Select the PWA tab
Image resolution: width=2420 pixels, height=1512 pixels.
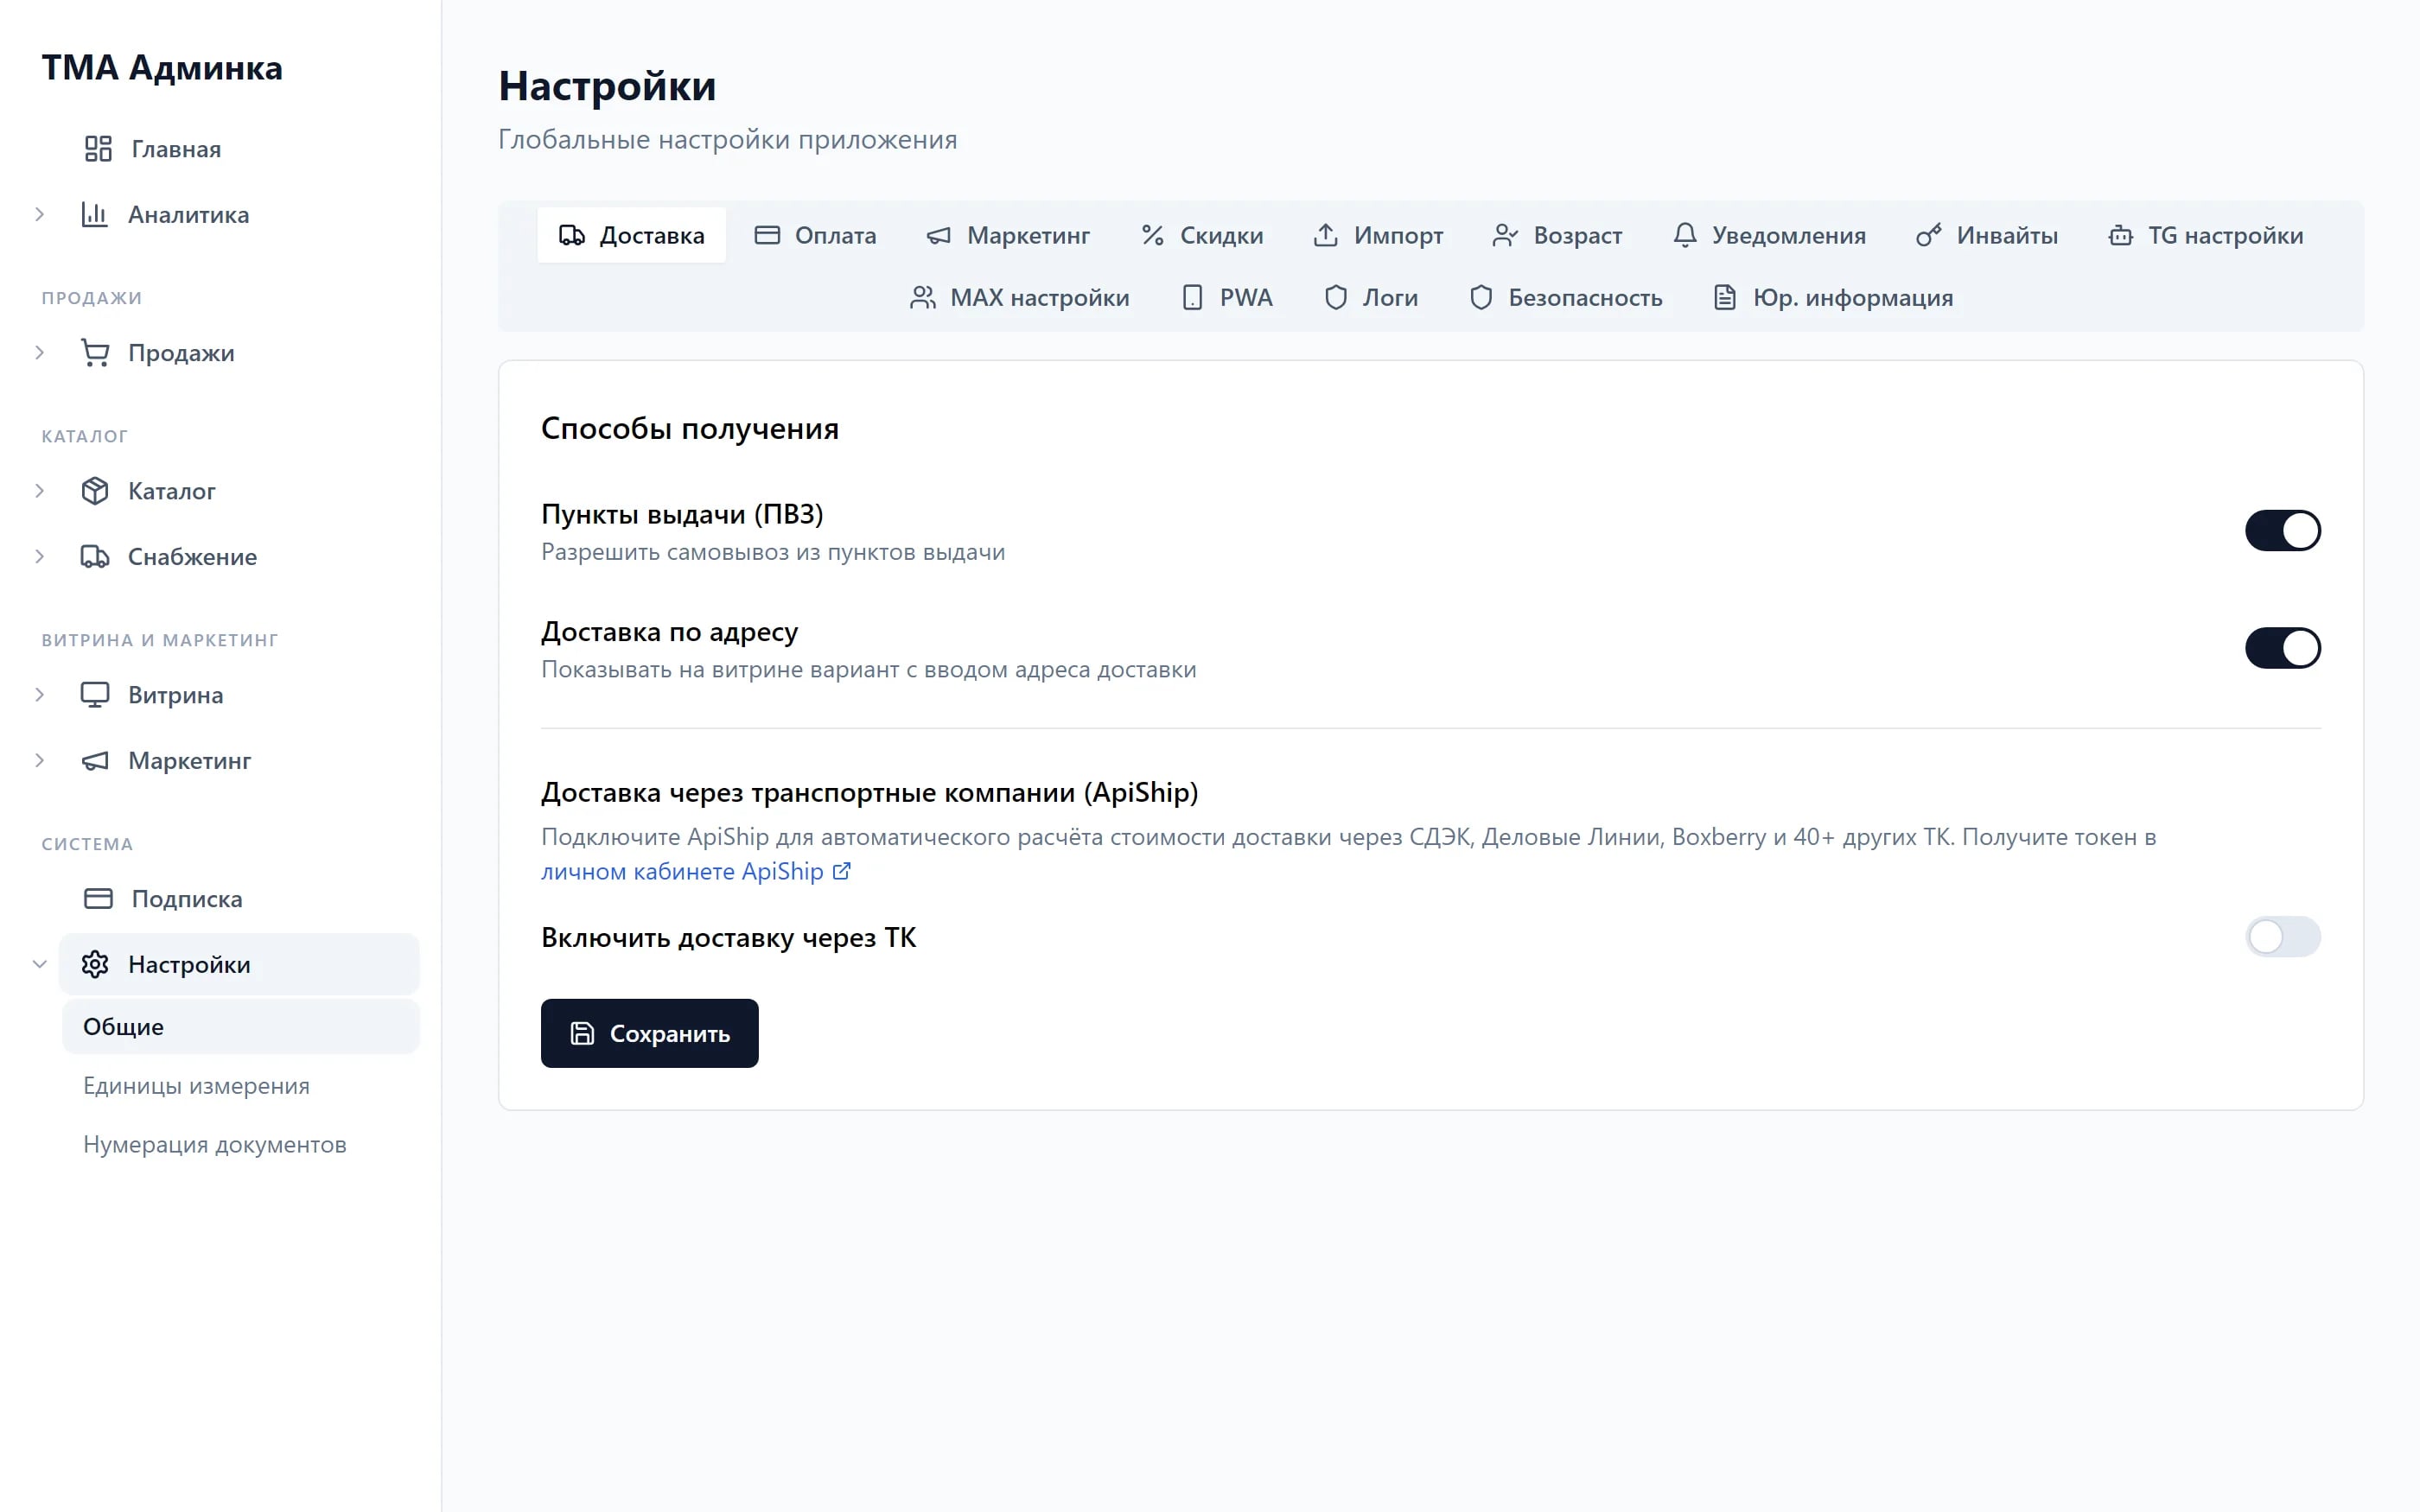point(1227,298)
